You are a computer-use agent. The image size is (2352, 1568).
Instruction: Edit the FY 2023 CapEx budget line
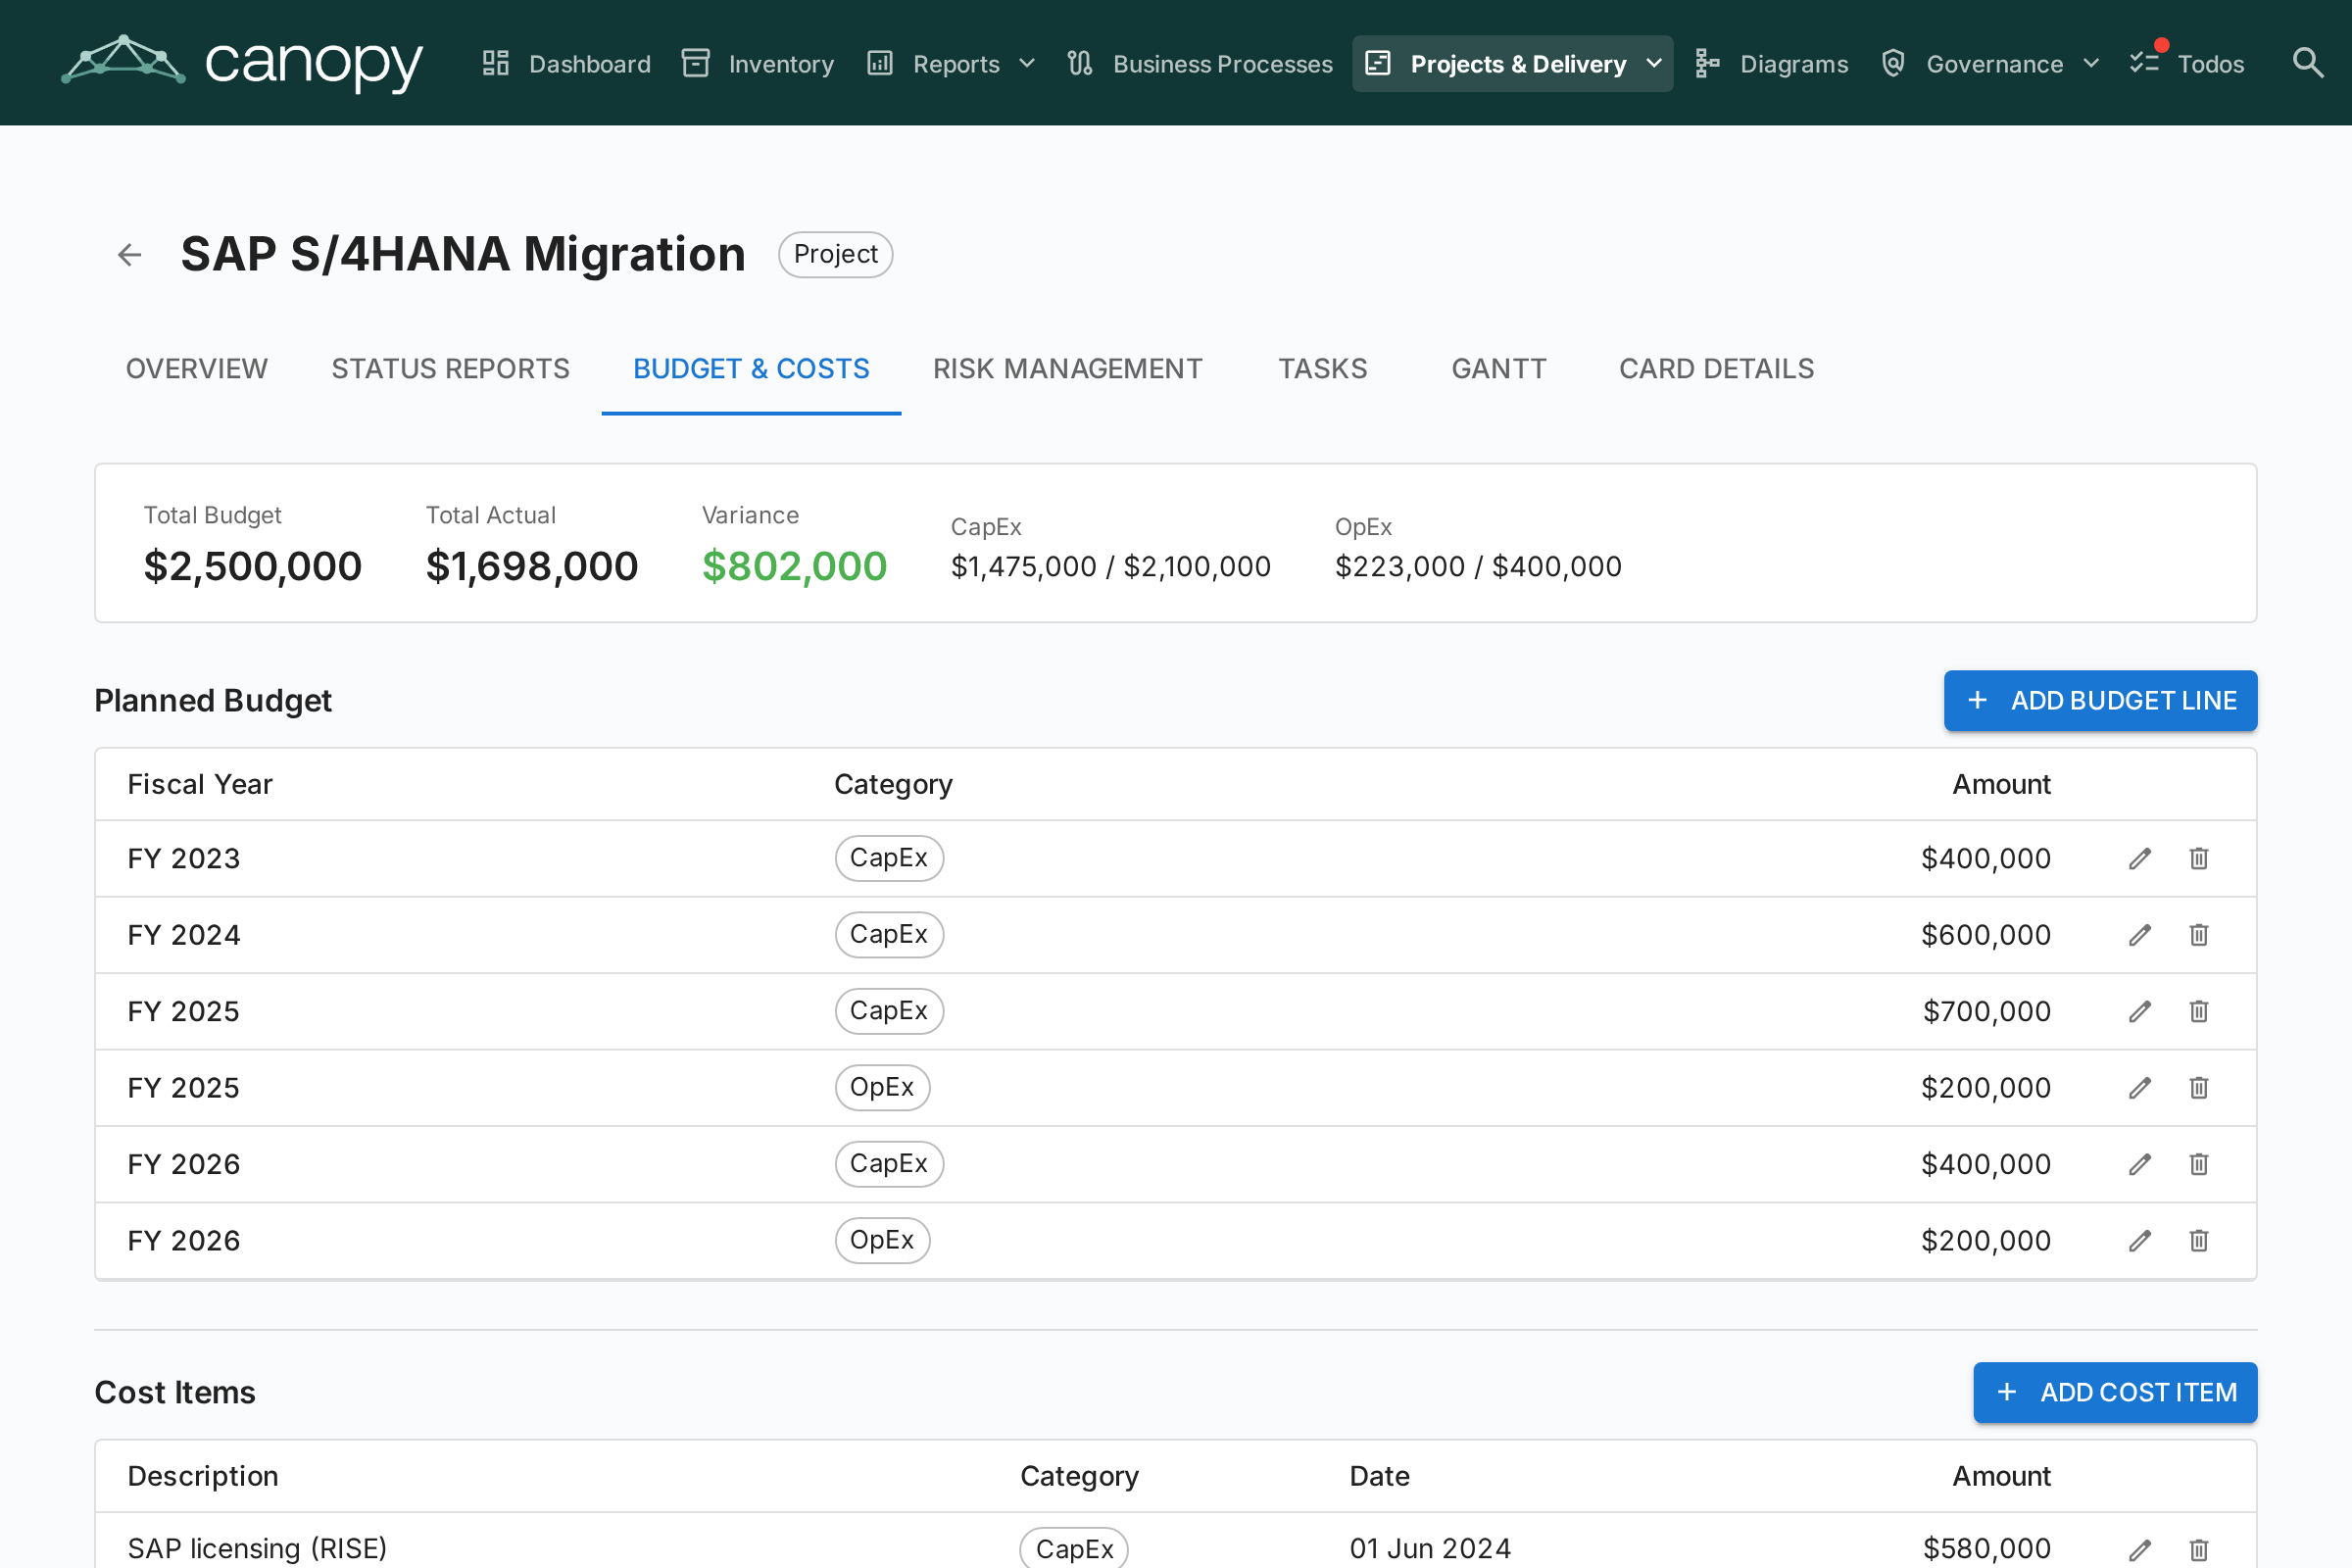pyautogui.click(x=2139, y=859)
